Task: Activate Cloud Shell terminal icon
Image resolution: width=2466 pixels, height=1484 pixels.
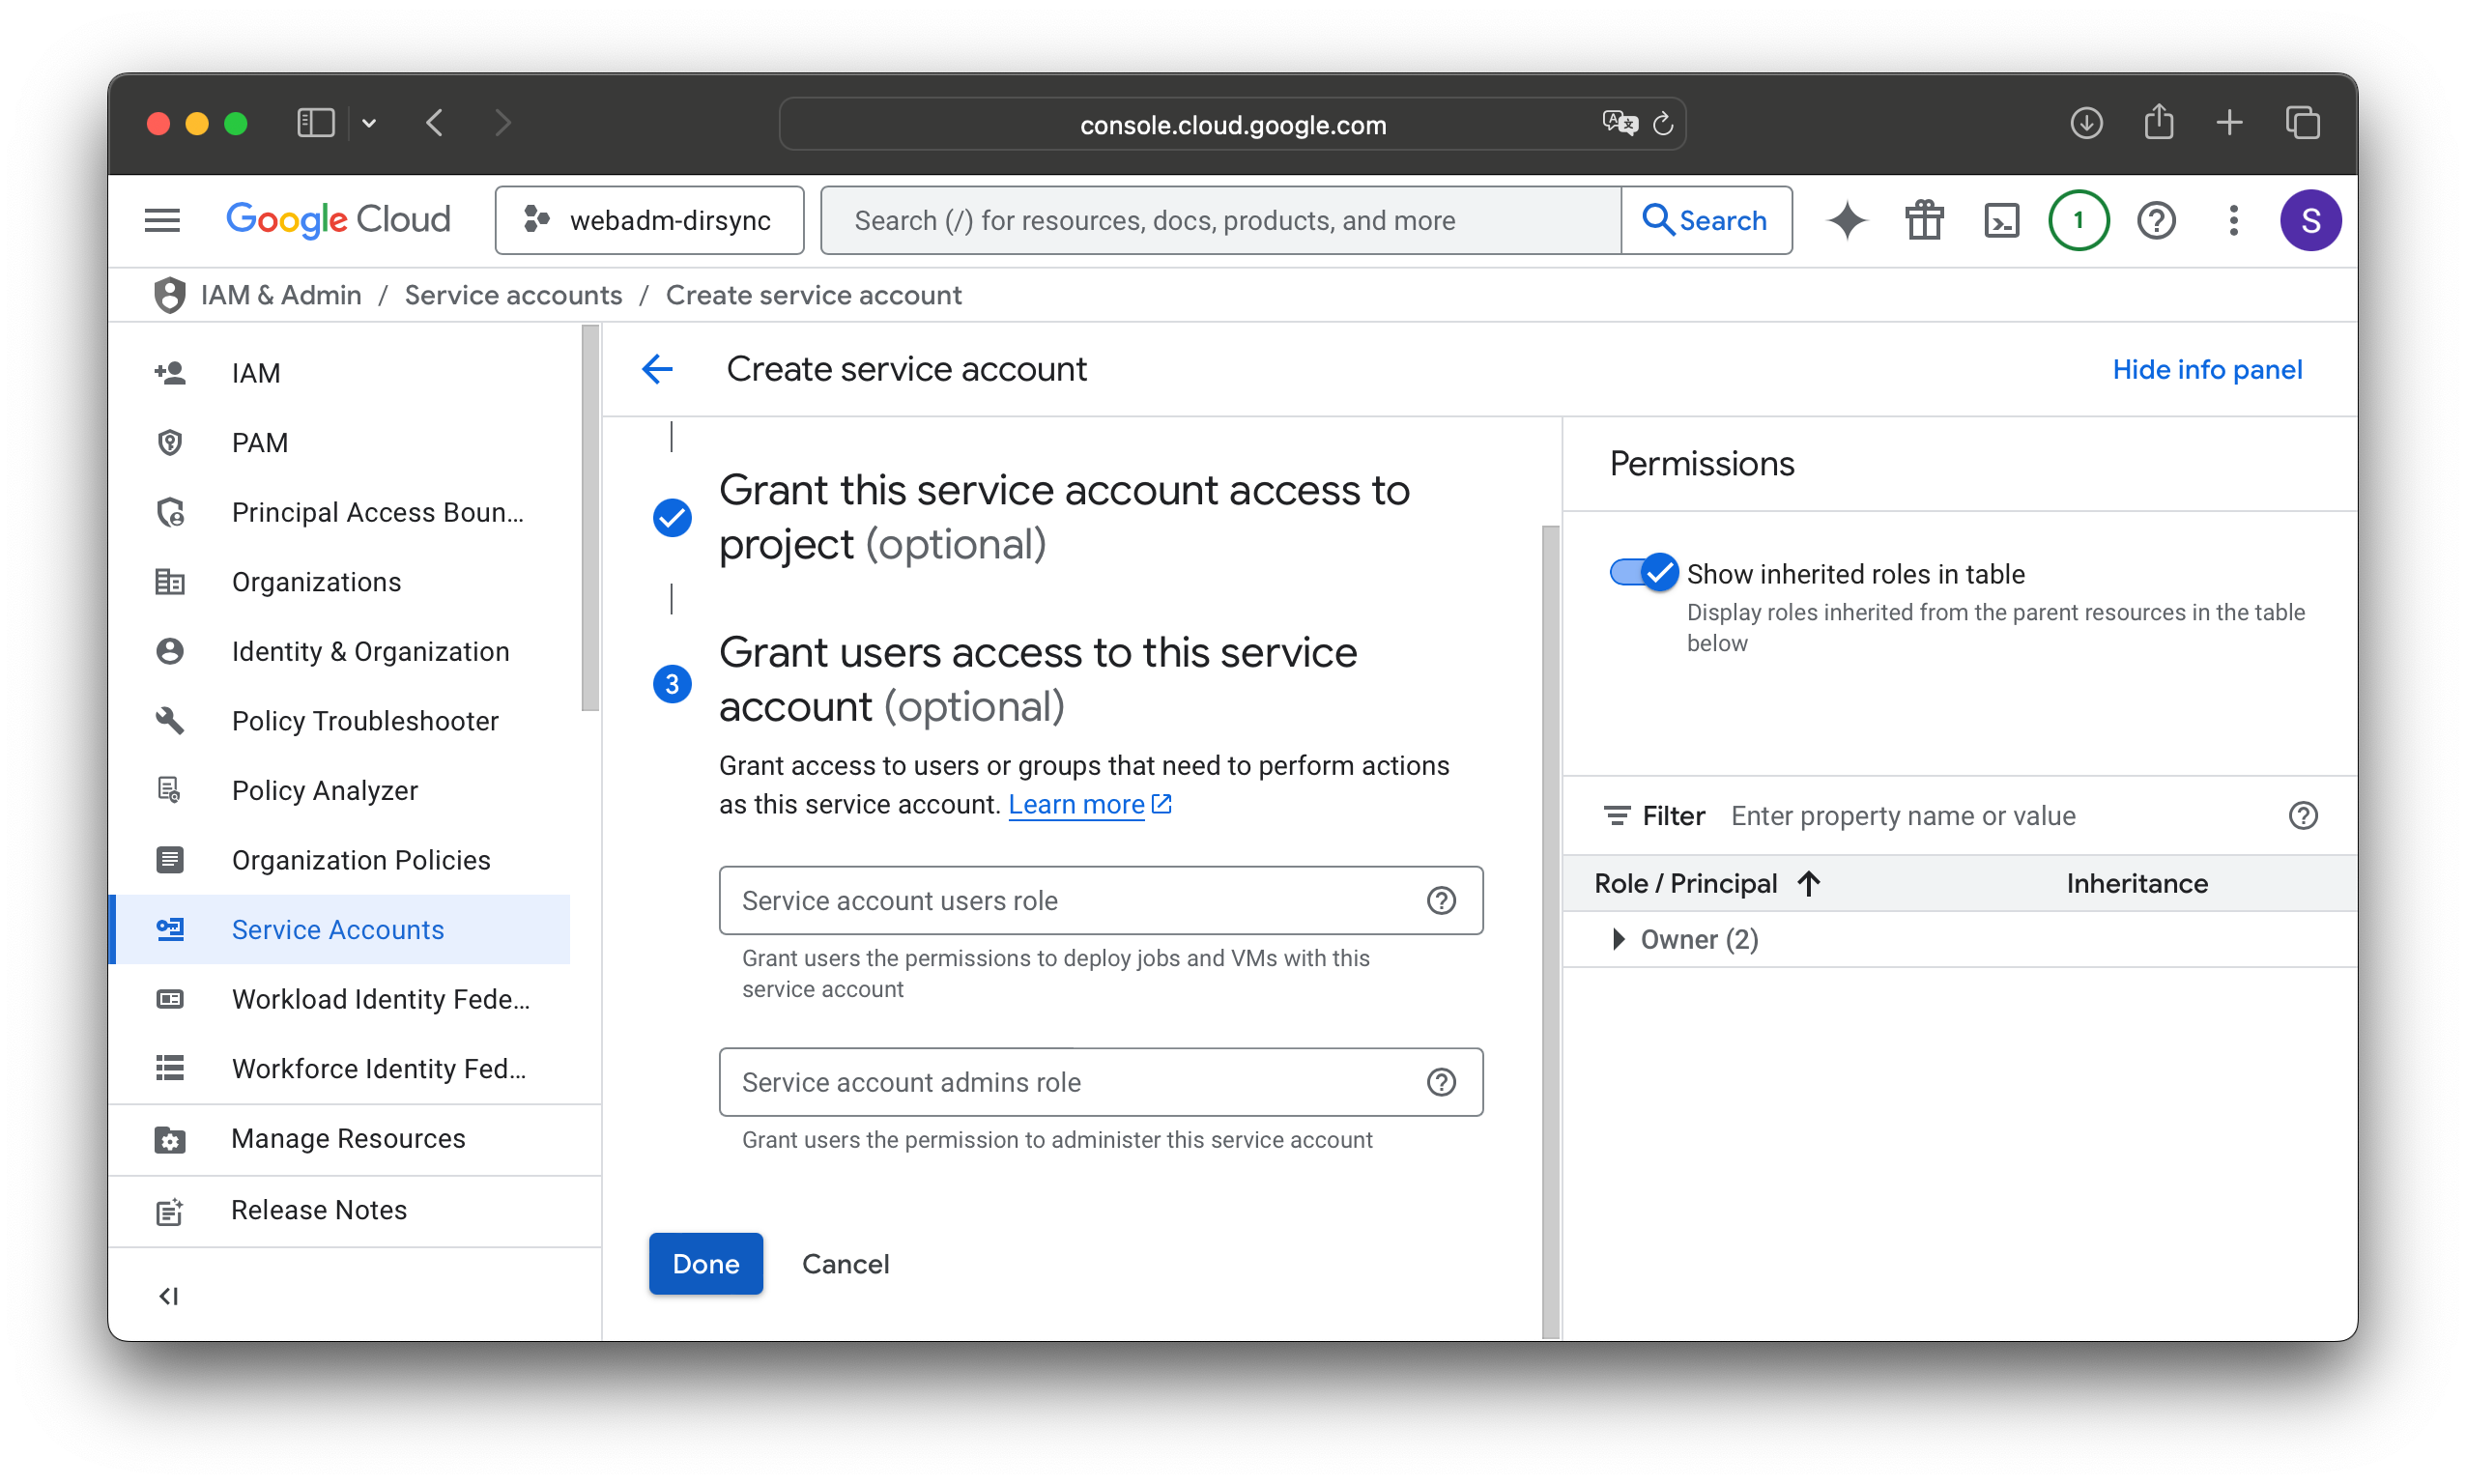Action: pyautogui.click(x=2001, y=220)
